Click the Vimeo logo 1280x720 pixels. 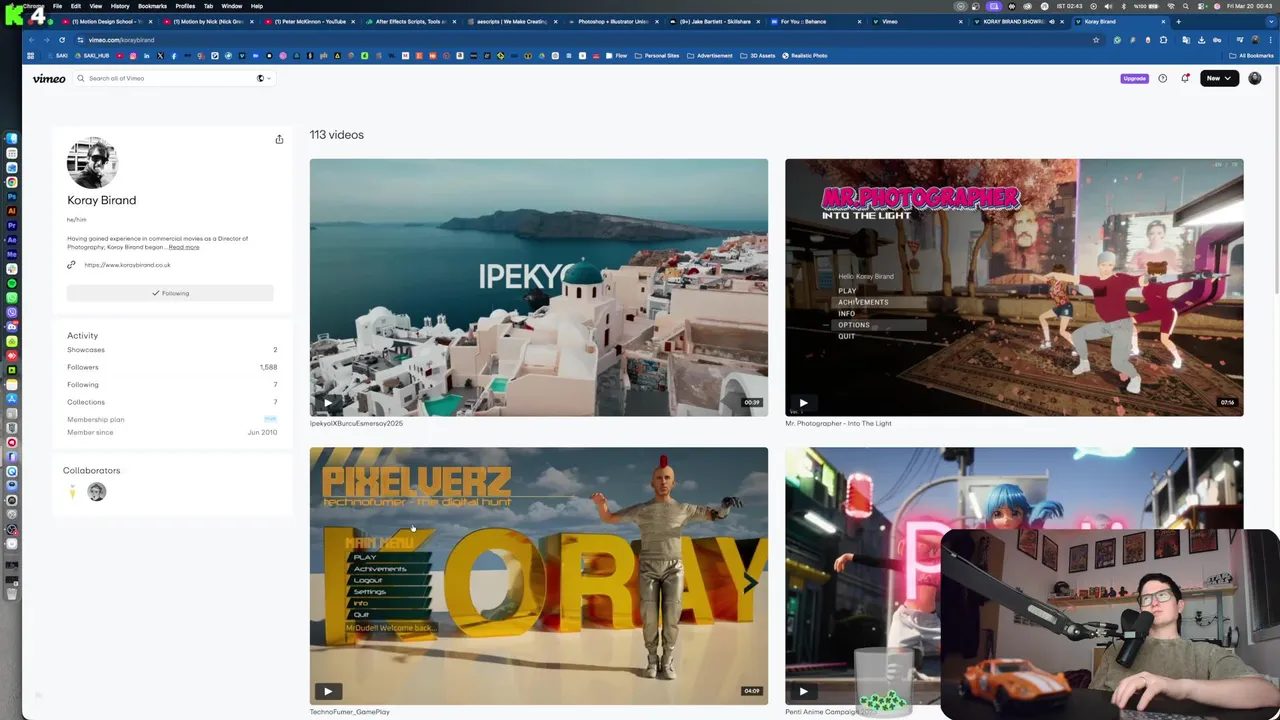point(49,78)
